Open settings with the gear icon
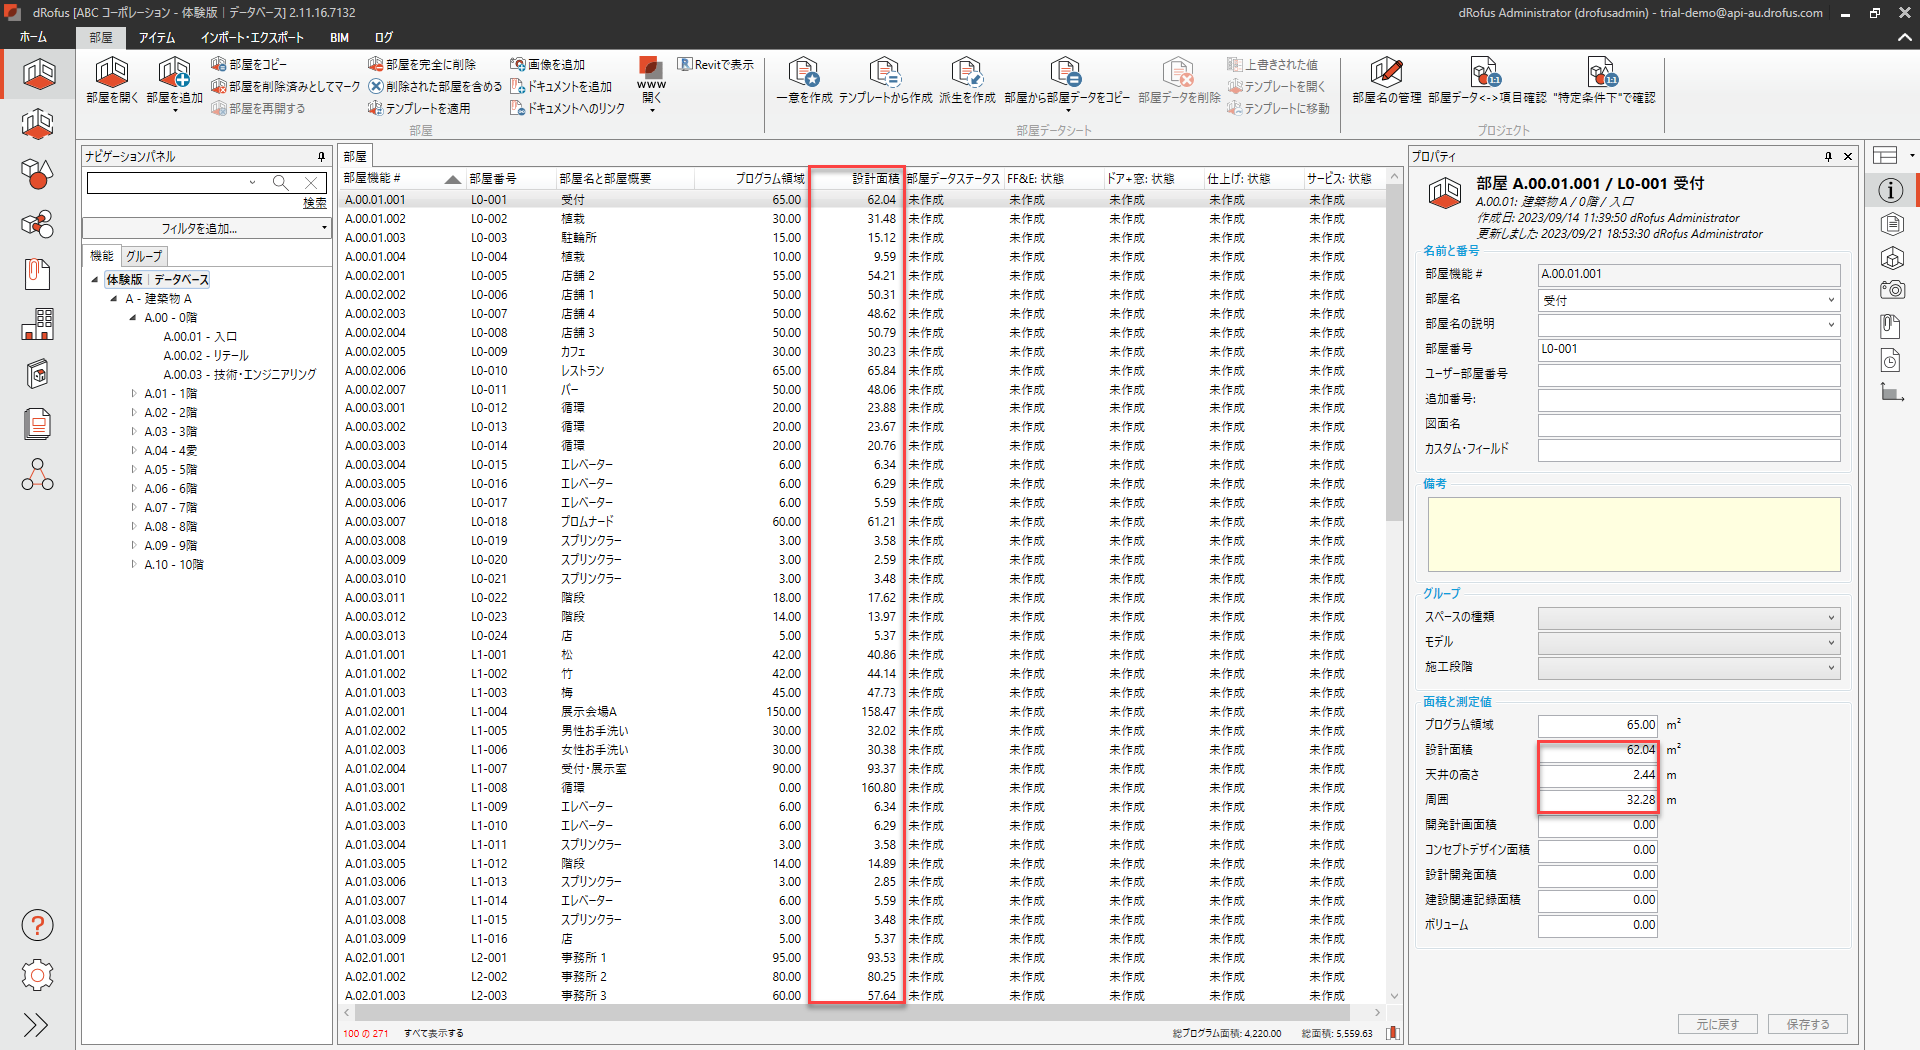This screenshot has height=1050, width=1920. (x=37, y=975)
